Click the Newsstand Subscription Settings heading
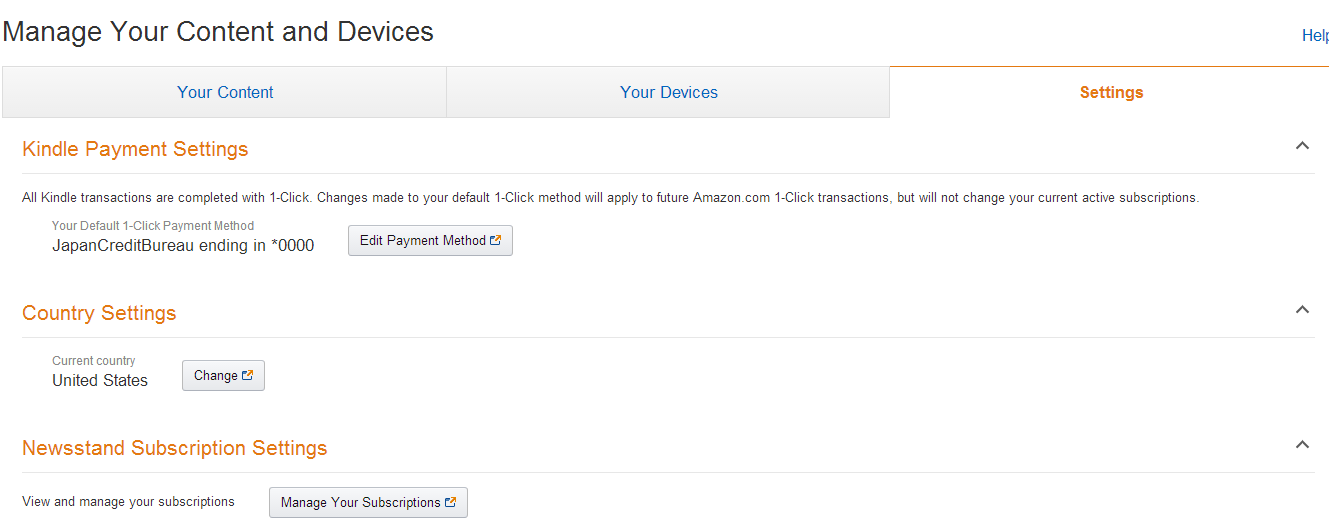This screenshot has width=1329, height=527. (x=175, y=448)
